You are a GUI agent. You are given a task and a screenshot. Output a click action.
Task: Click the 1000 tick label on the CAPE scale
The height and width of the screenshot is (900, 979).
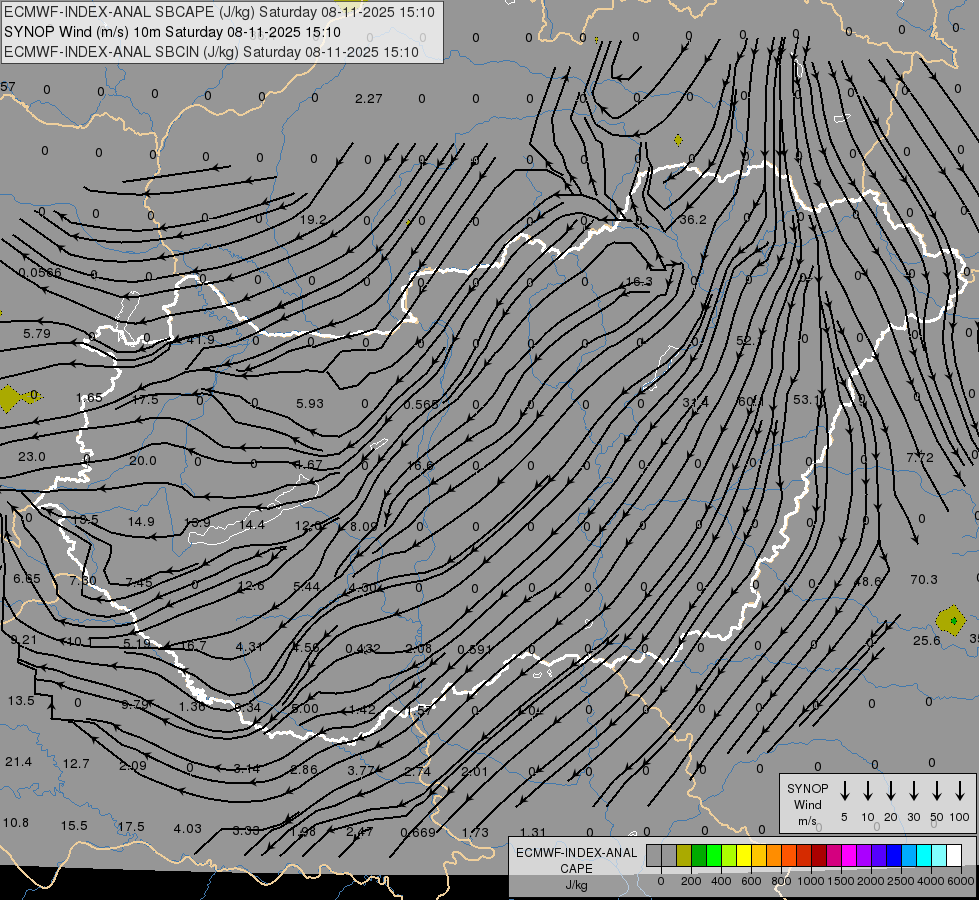(810, 881)
